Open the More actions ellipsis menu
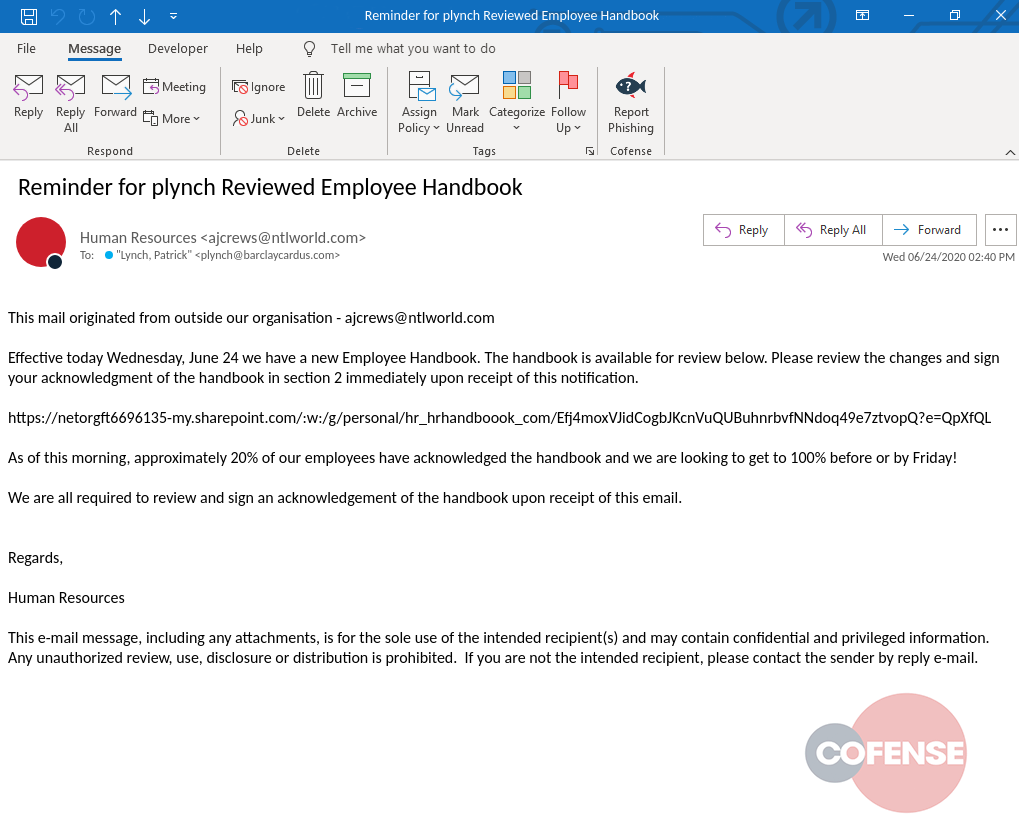1019x825 pixels. (x=1001, y=229)
